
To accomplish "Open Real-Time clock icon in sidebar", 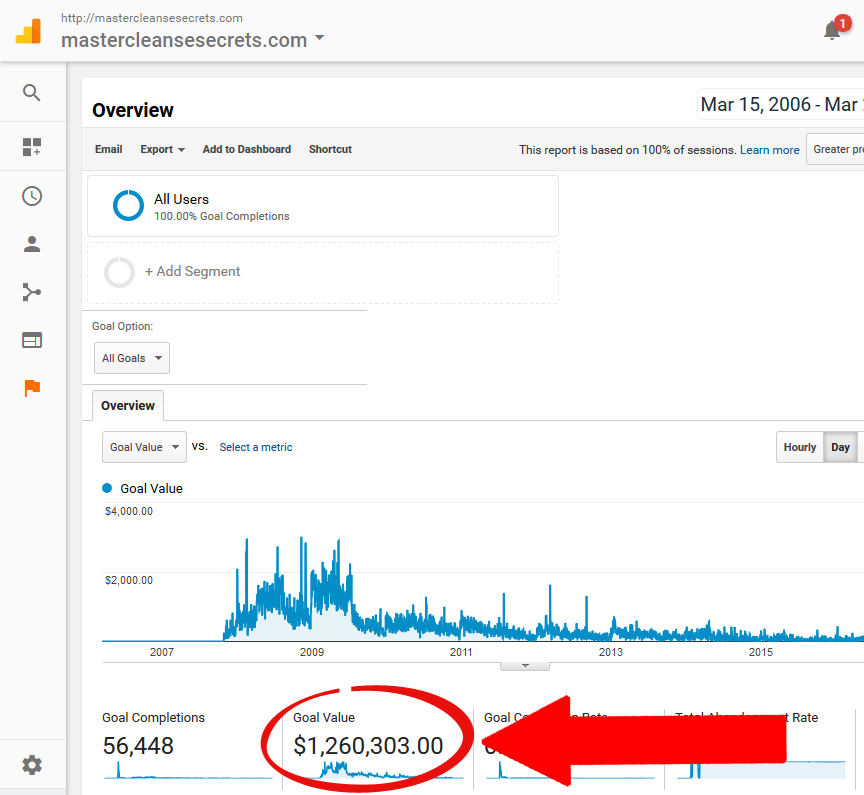I will point(31,196).
